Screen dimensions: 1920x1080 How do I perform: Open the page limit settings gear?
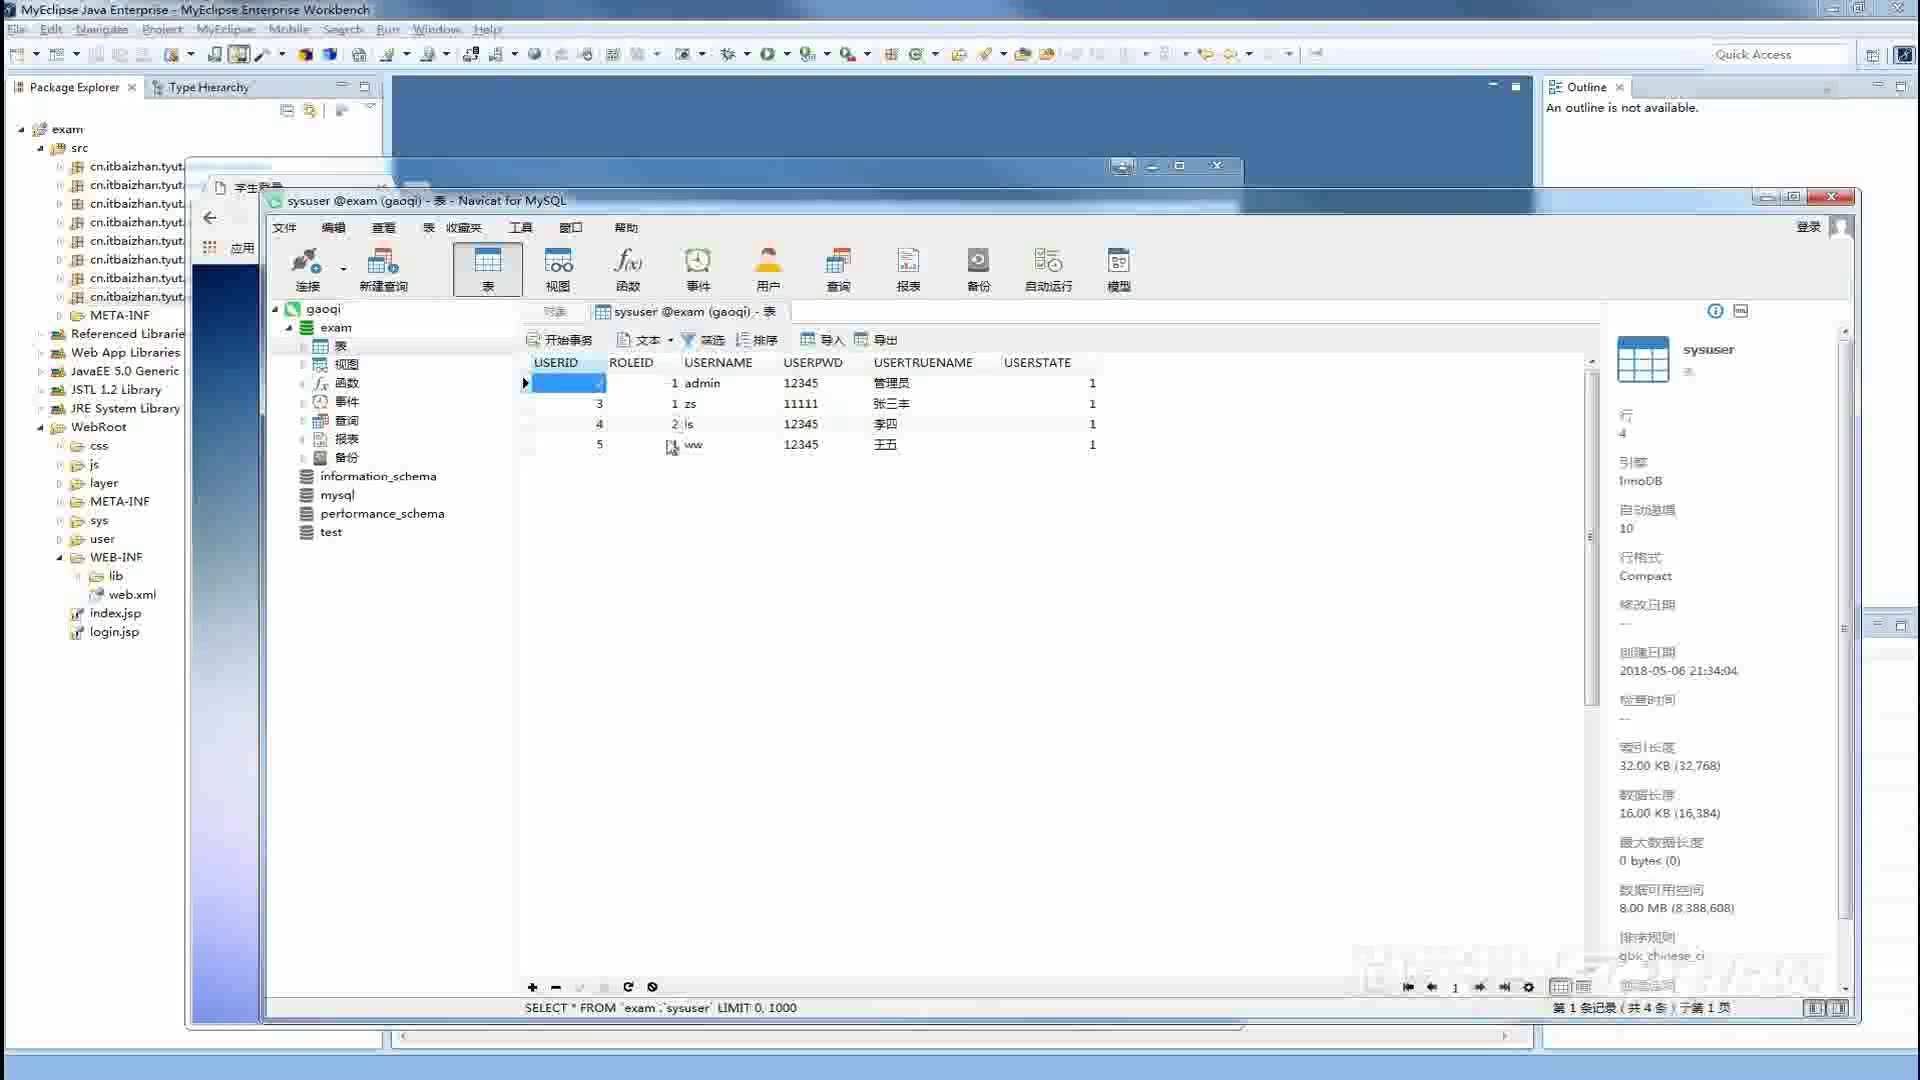point(1528,987)
